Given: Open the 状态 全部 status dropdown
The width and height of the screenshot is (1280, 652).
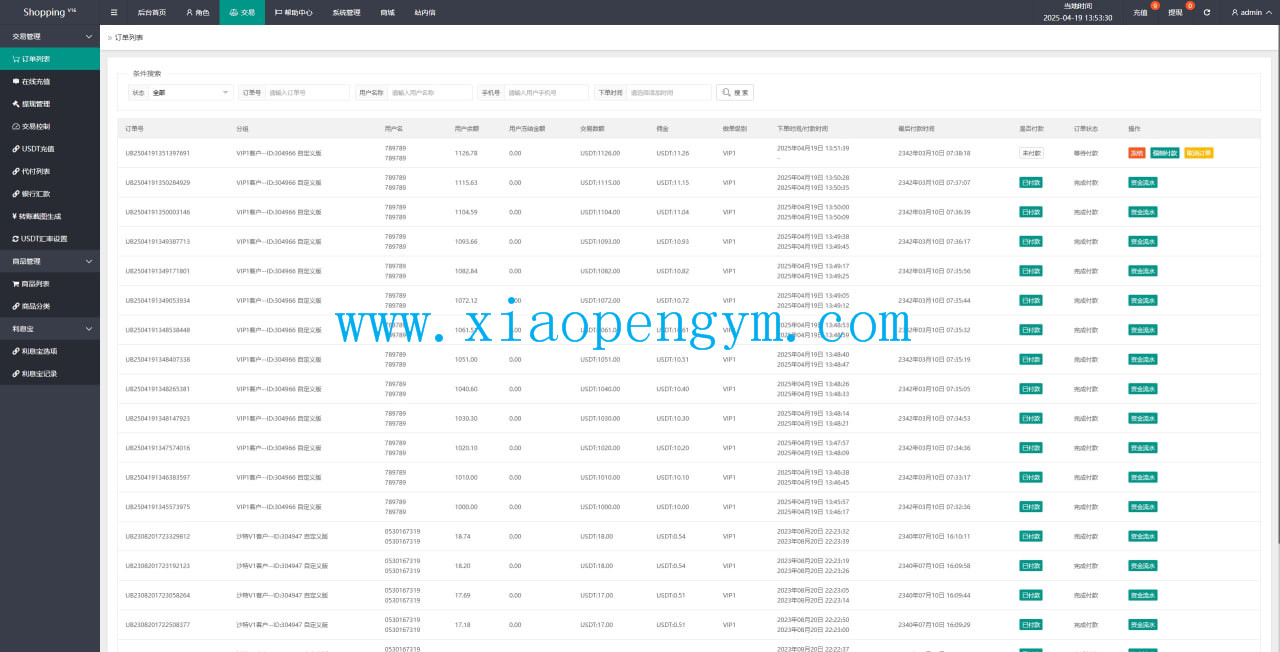Looking at the screenshot, I should point(190,92).
